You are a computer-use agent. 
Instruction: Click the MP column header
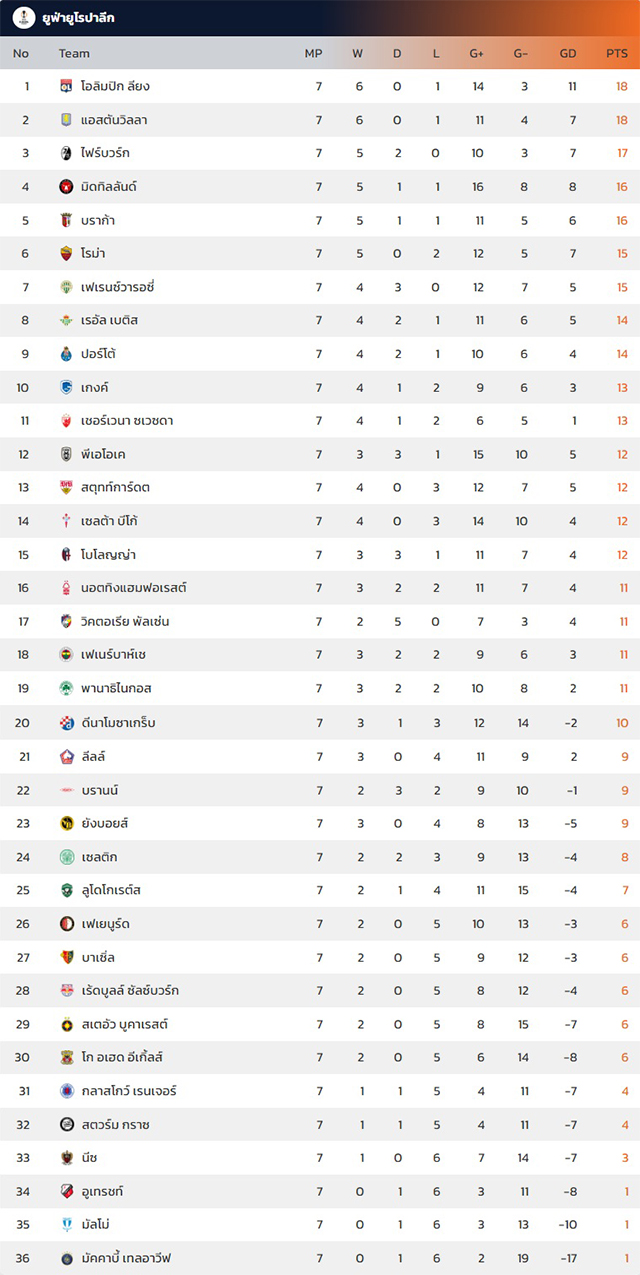[313, 53]
